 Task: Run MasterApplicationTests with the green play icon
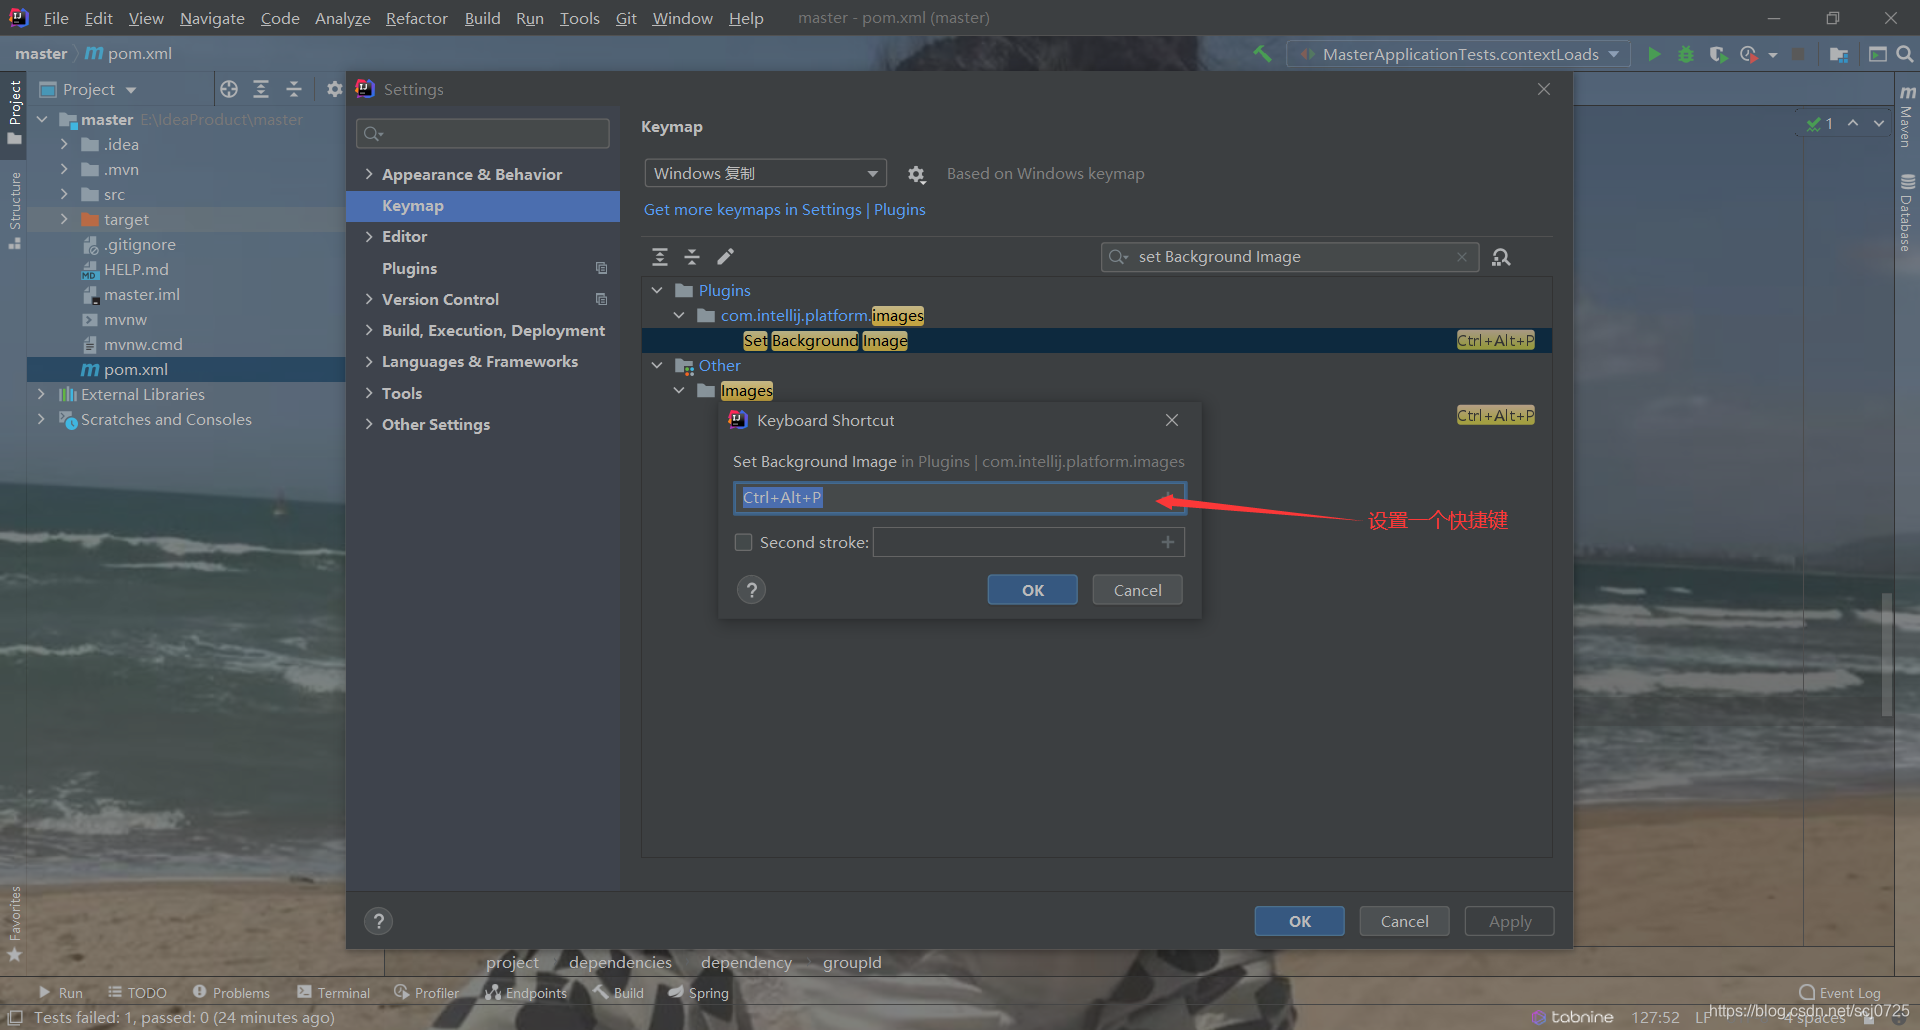tap(1654, 54)
